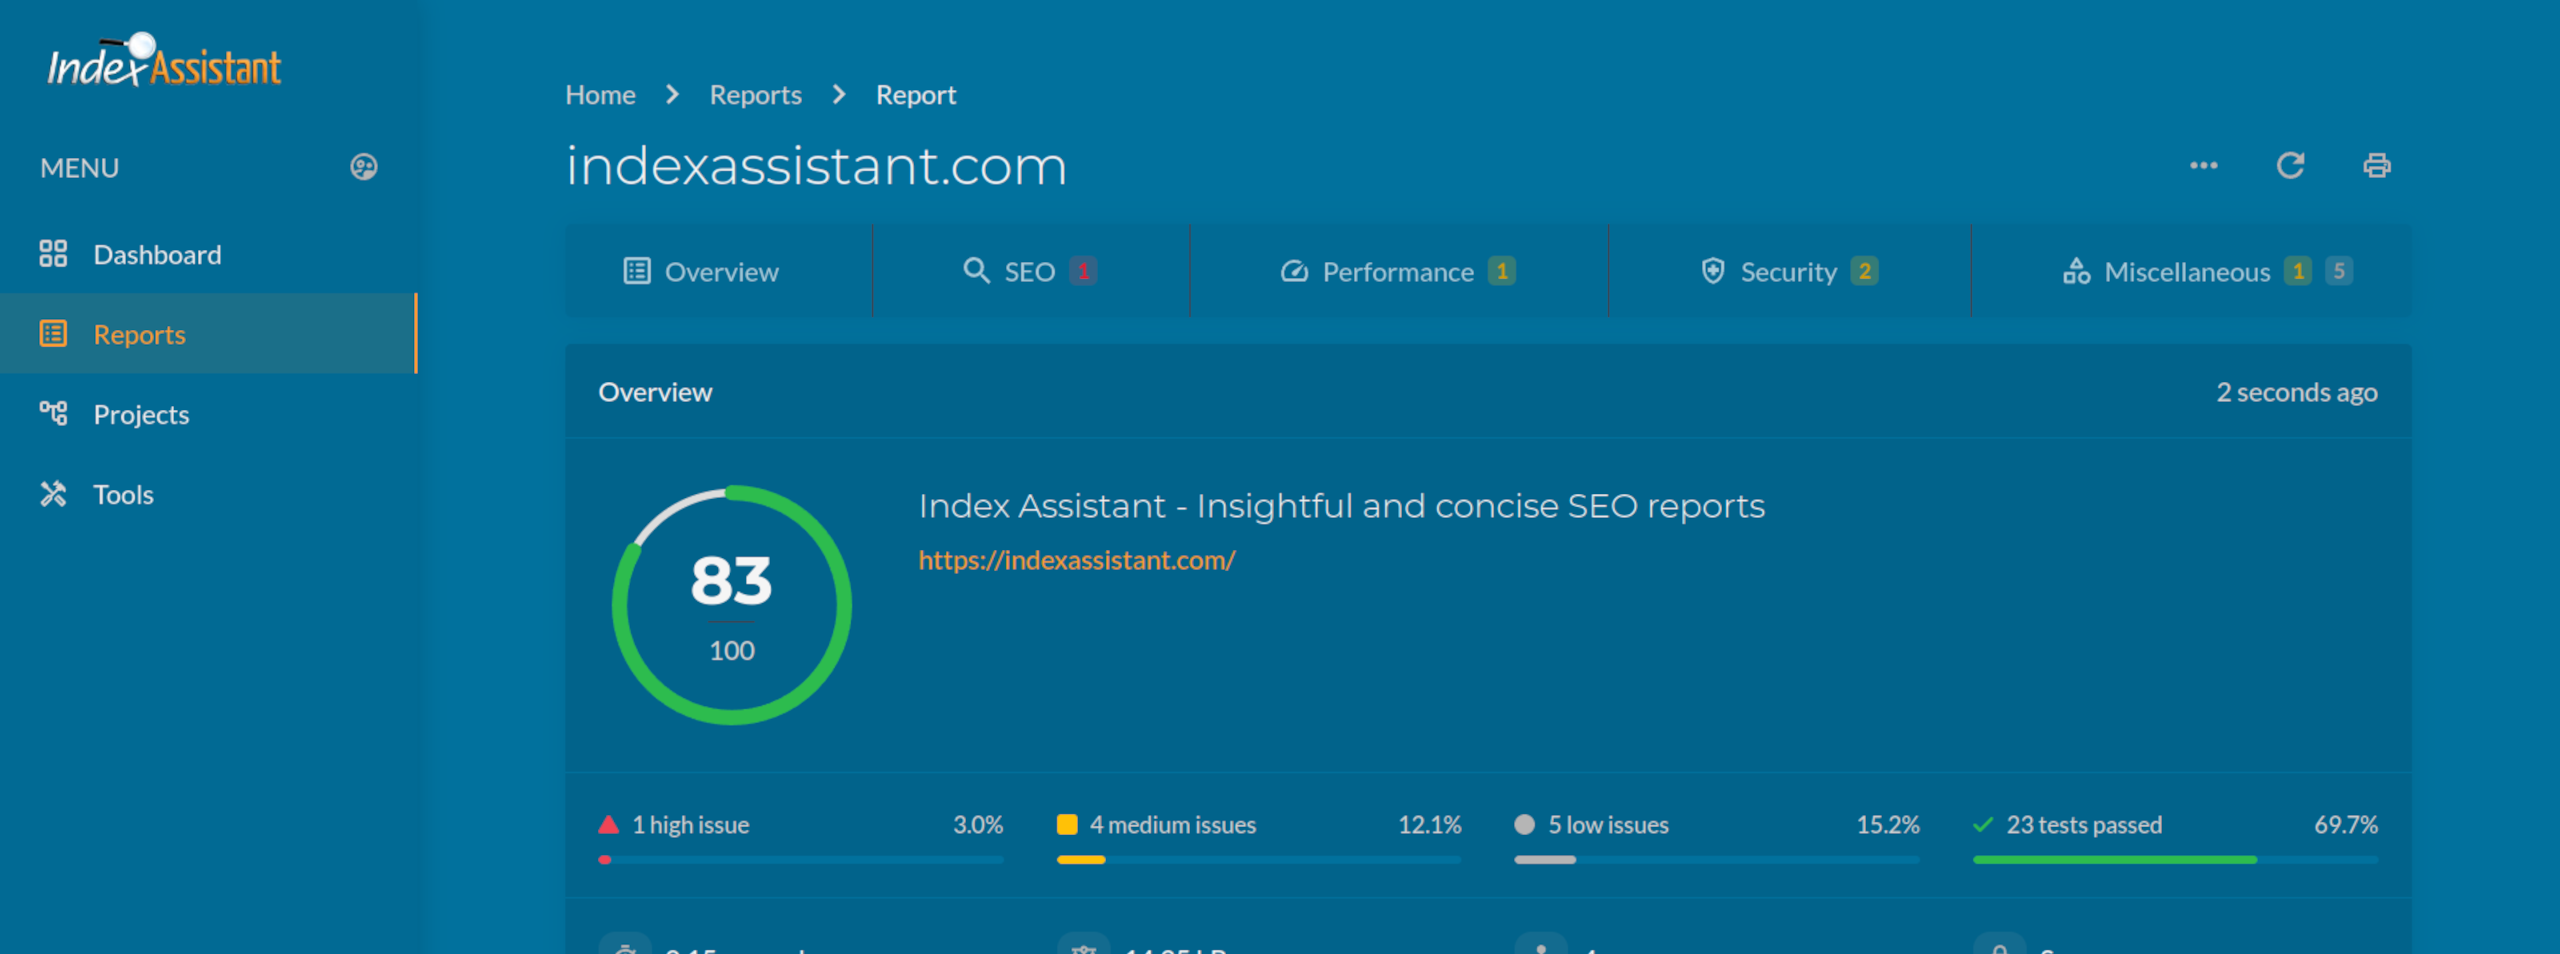Image resolution: width=2560 pixels, height=954 pixels.
Task: Click the Reports list icon in sidebar
Action: coord(53,334)
